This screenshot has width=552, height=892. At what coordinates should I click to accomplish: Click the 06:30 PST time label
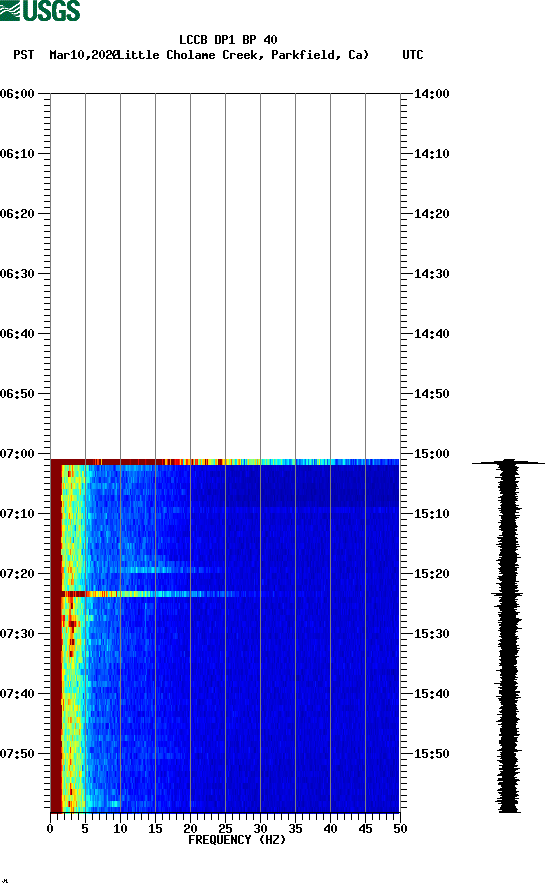(x=18, y=274)
